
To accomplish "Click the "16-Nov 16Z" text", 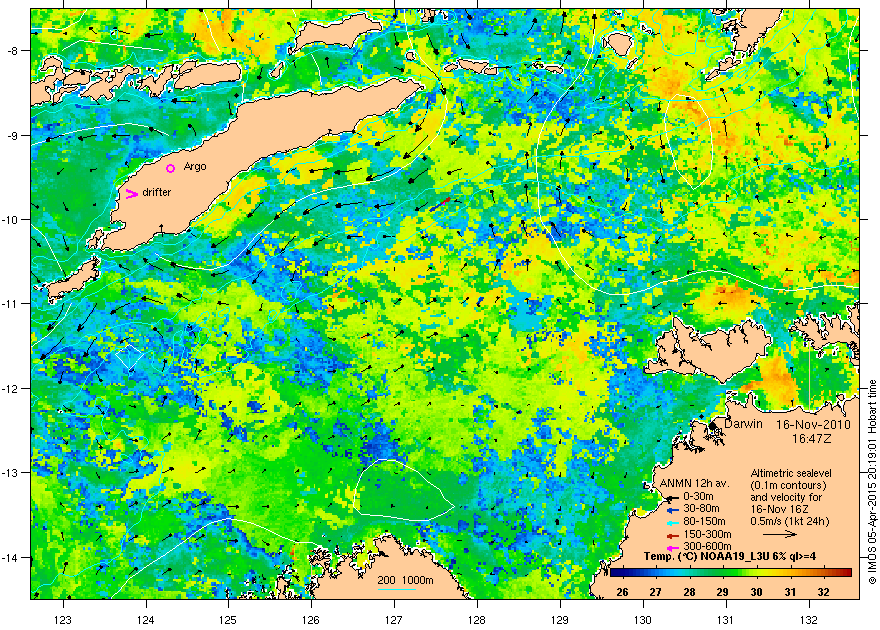I will 780,509.
